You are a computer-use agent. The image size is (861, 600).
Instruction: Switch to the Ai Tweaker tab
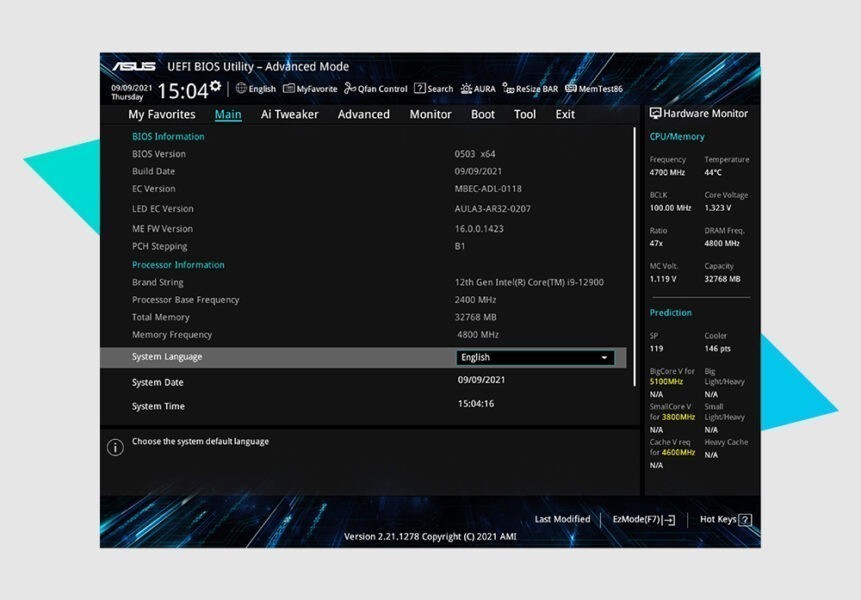289,114
